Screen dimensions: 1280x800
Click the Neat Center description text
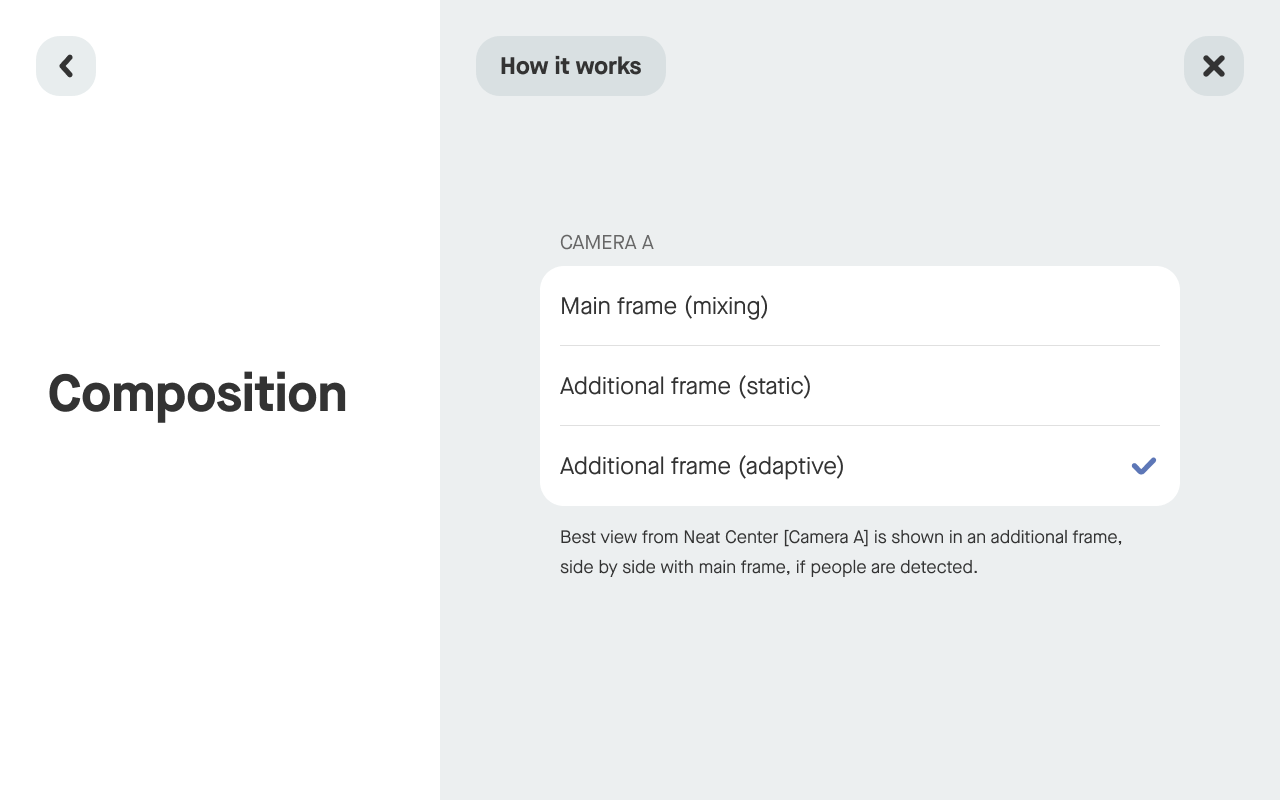point(840,552)
